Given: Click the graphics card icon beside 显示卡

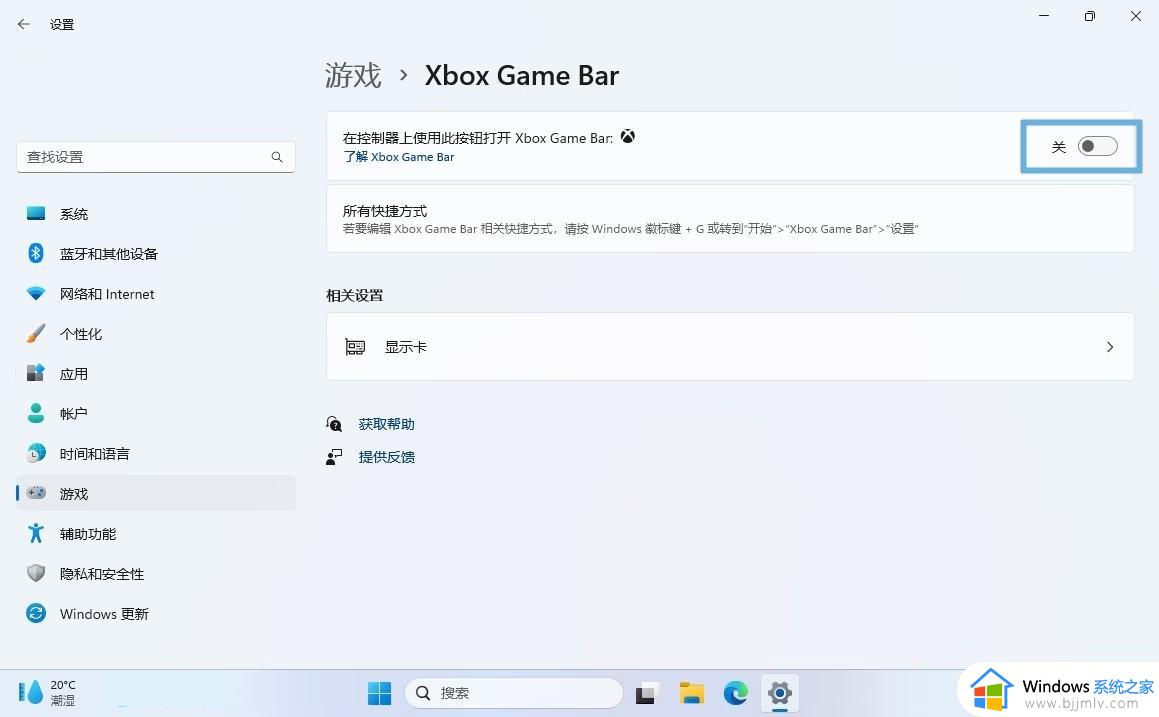Looking at the screenshot, I should click(x=355, y=347).
